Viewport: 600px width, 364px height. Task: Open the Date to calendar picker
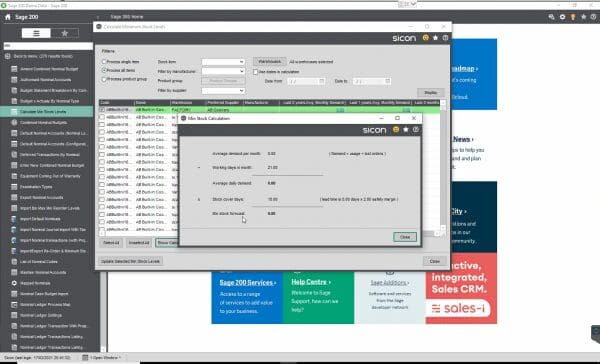pyautogui.click(x=387, y=81)
